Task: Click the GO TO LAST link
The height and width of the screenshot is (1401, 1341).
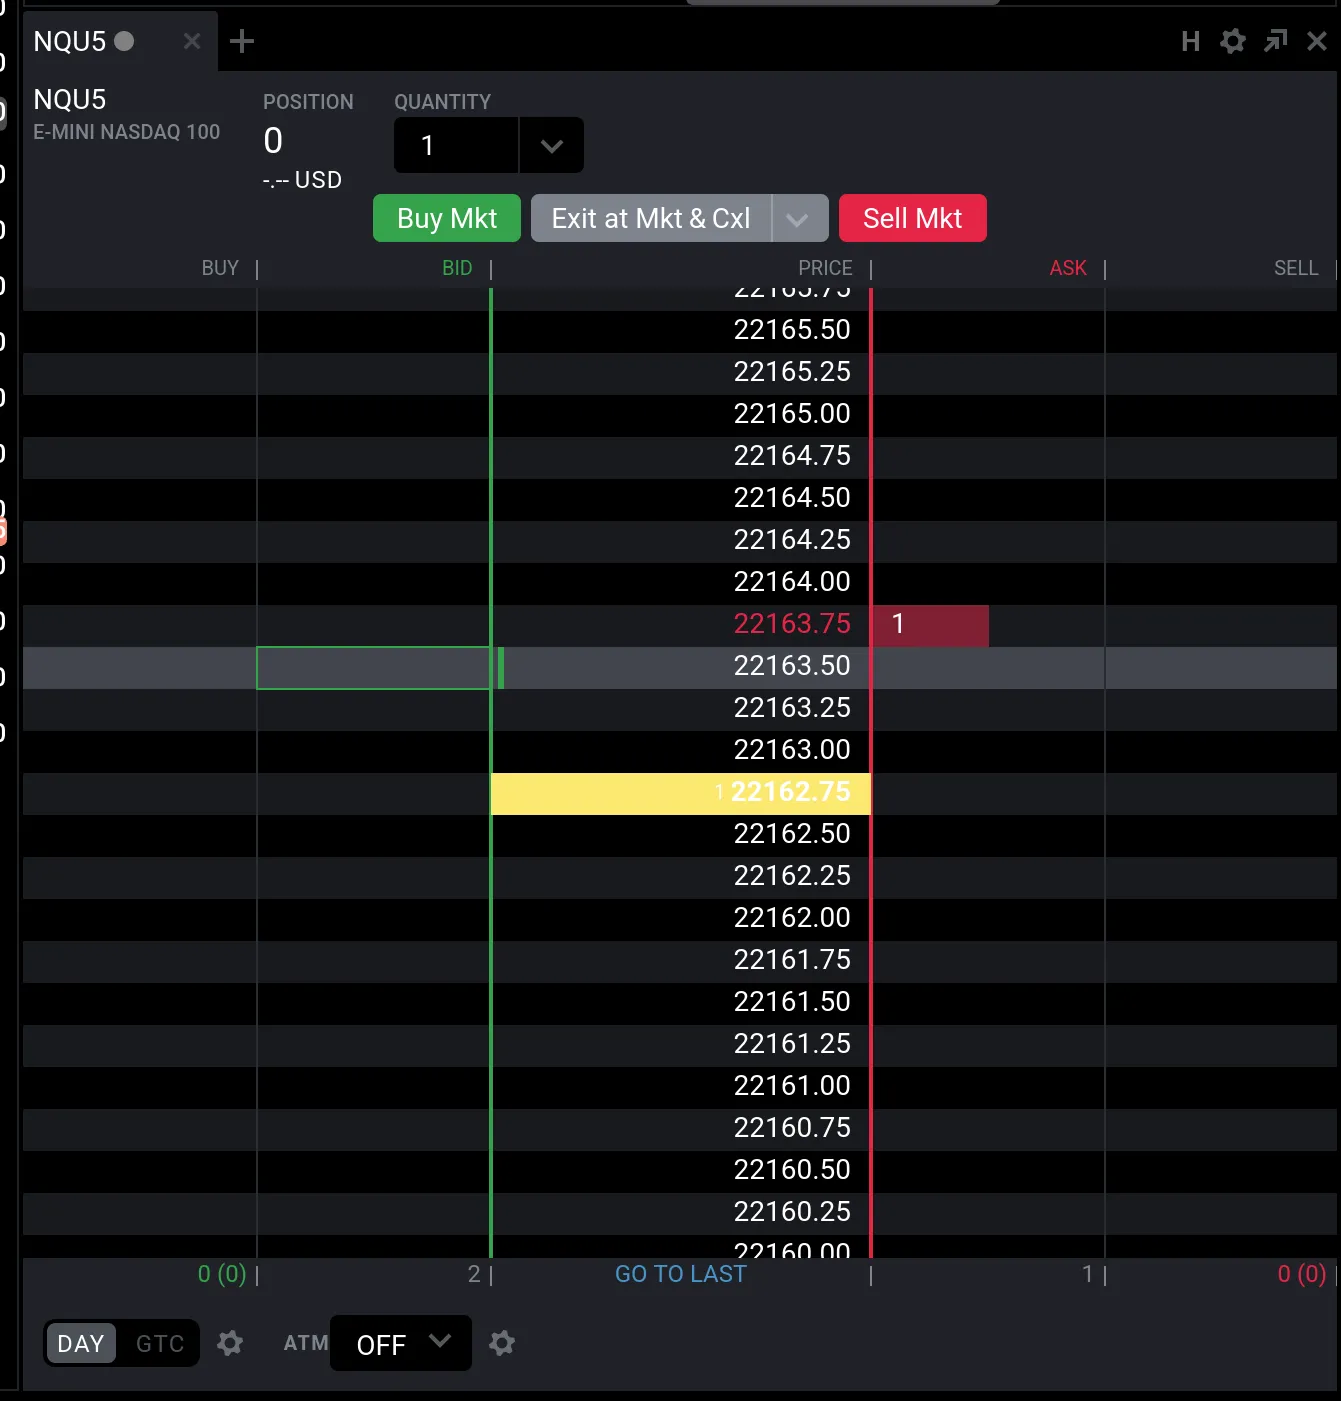Action: [680, 1274]
